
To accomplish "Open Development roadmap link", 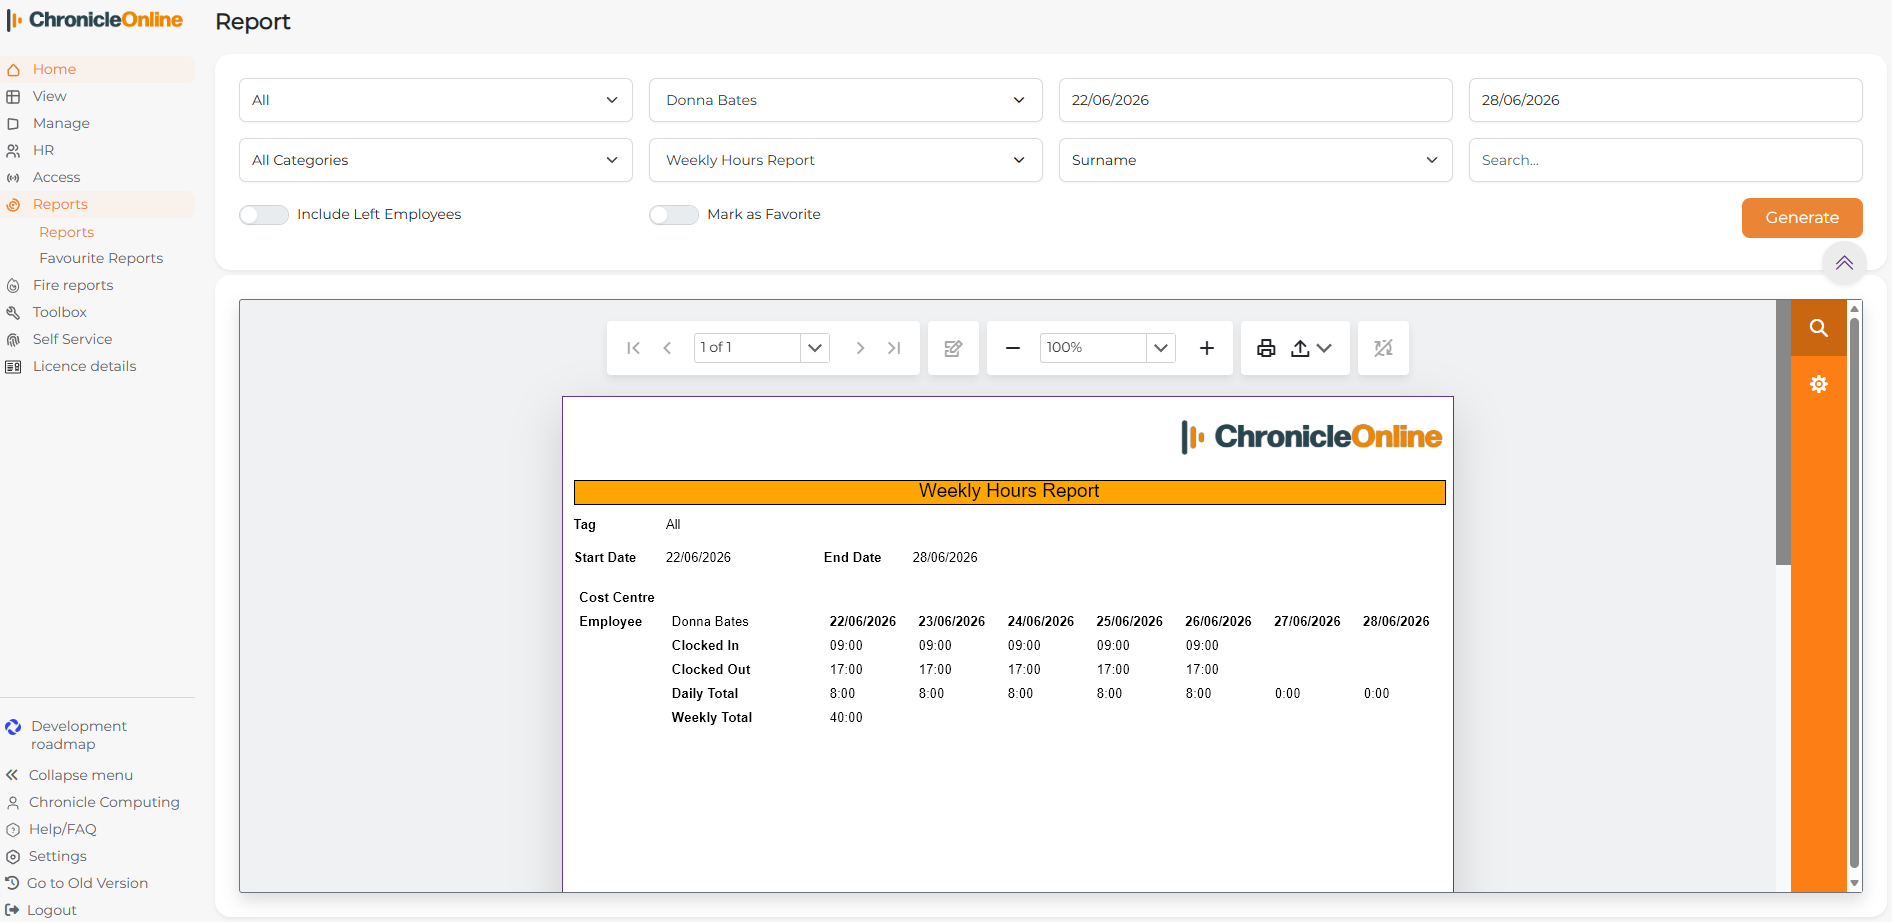I will pyautogui.click(x=78, y=735).
